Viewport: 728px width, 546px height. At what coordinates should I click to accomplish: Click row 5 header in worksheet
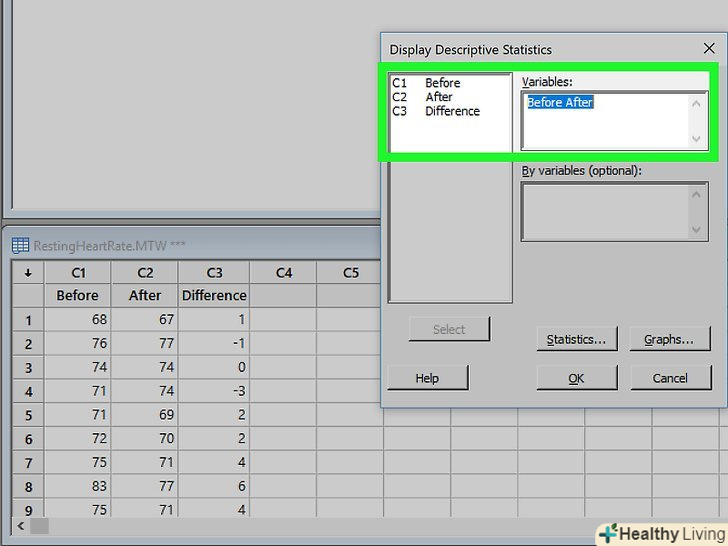[x=28, y=415]
